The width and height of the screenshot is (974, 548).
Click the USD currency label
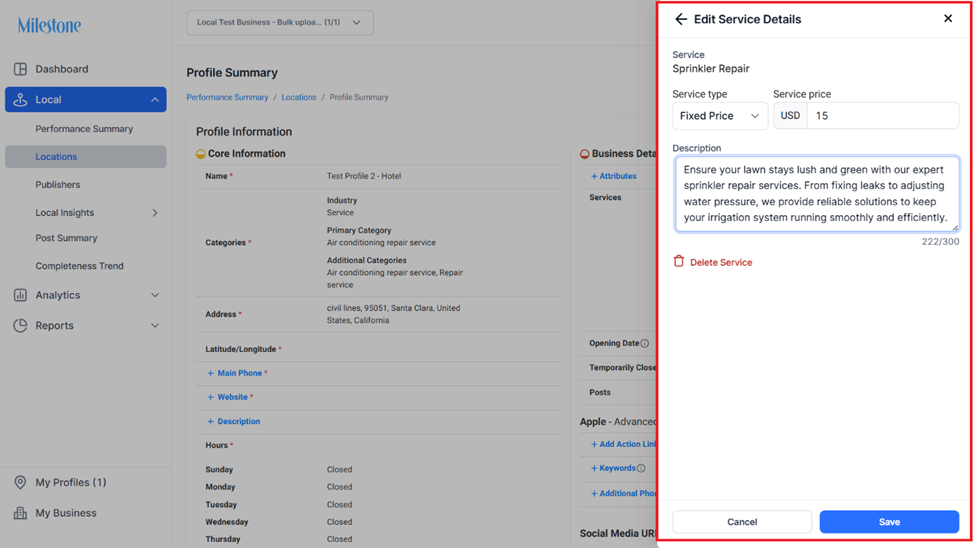click(x=790, y=116)
